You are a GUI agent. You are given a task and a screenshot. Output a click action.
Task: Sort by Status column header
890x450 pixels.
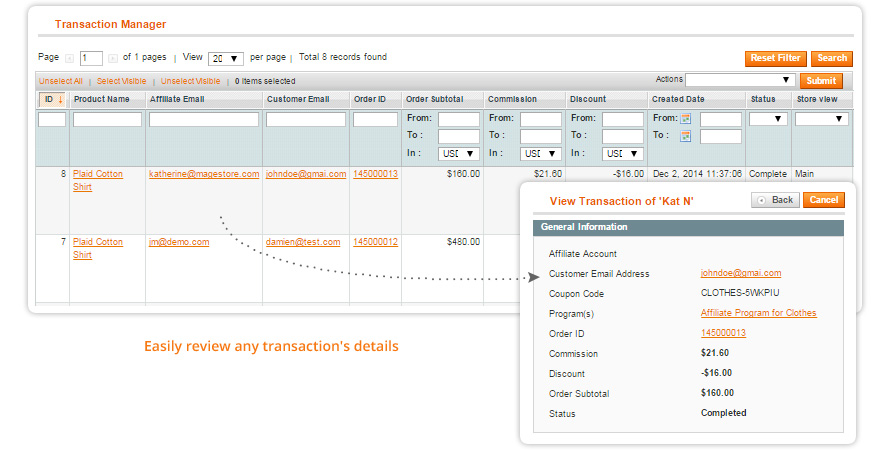[763, 99]
